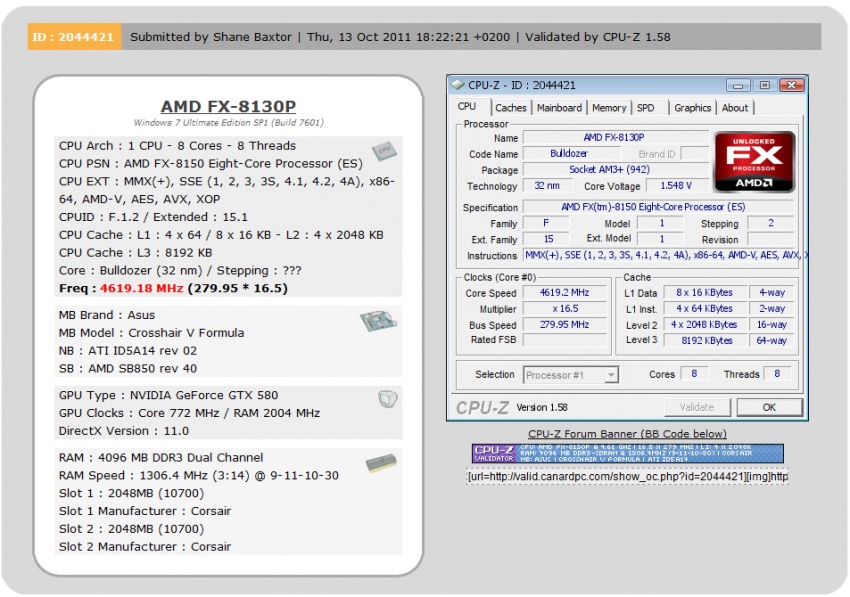Click the OK button in CPU-Z

tap(768, 407)
